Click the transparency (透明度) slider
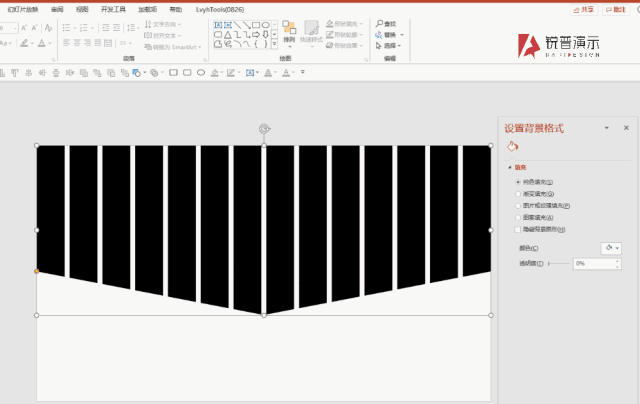 (x=559, y=264)
